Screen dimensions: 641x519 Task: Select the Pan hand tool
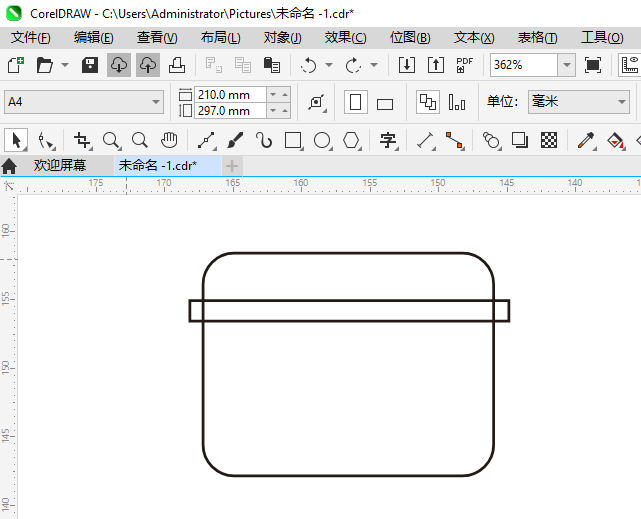[169, 140]
